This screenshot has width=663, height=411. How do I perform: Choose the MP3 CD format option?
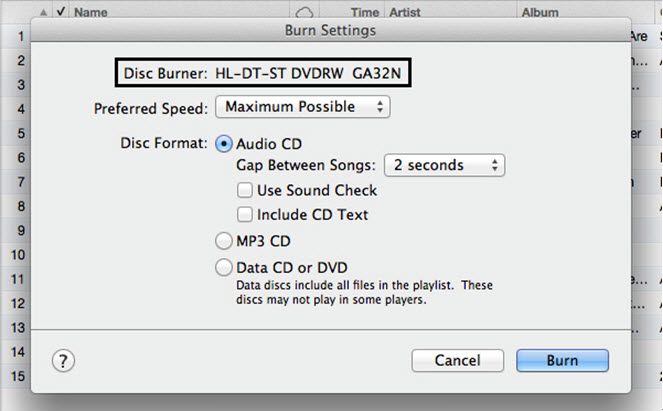point(224,241)
